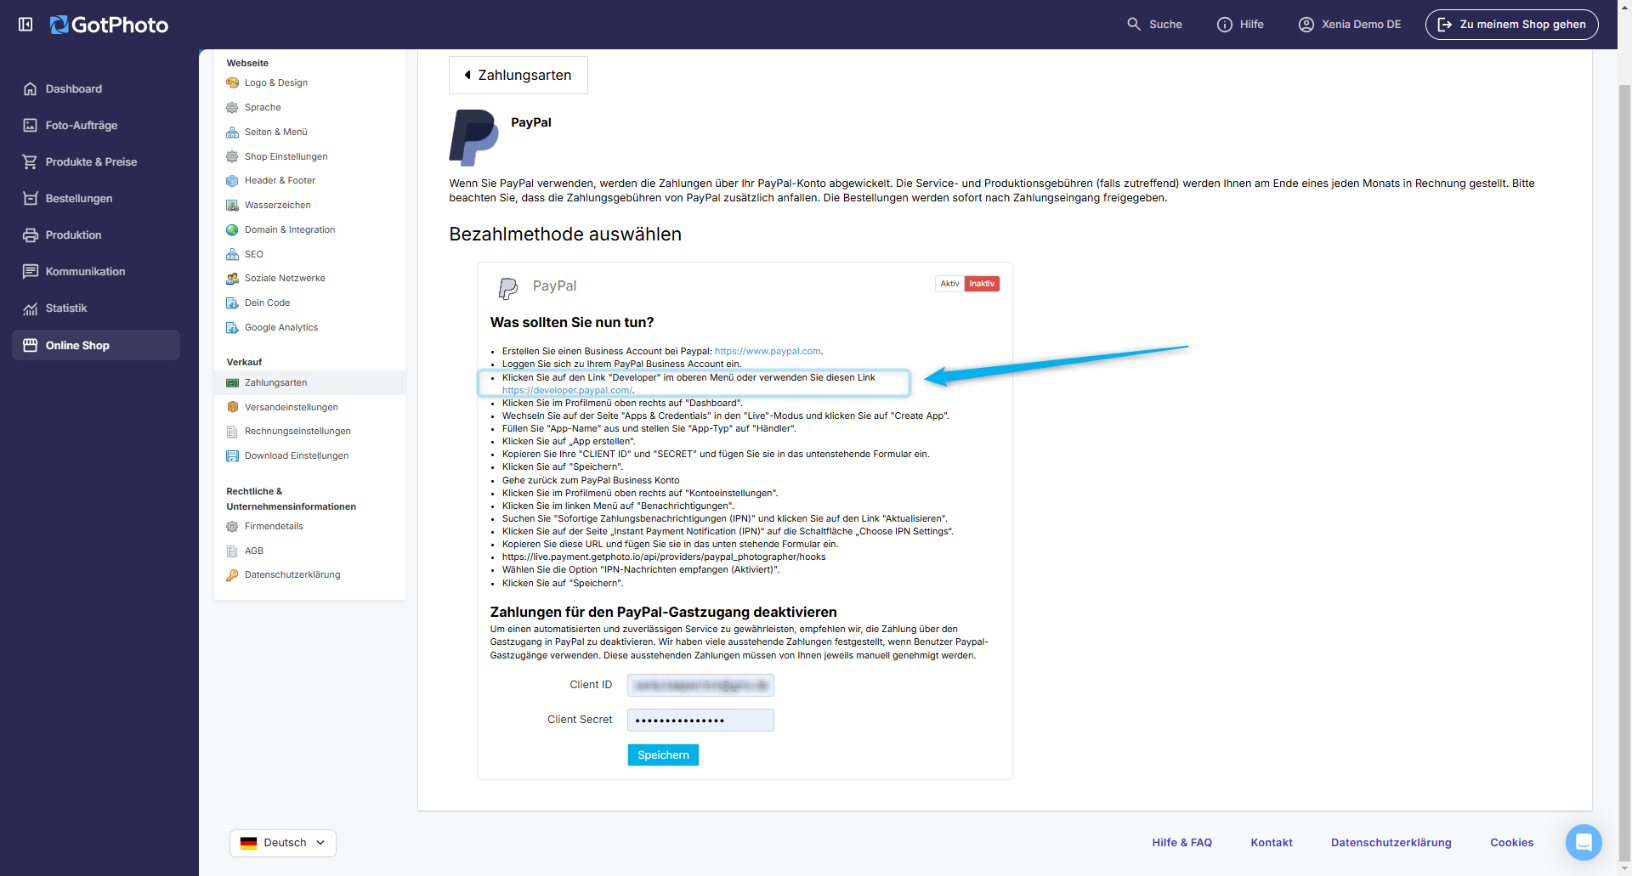Screen dimensions: 1632x876
Task: Click the Statistik chart icon
Action: tap(30, 308)
